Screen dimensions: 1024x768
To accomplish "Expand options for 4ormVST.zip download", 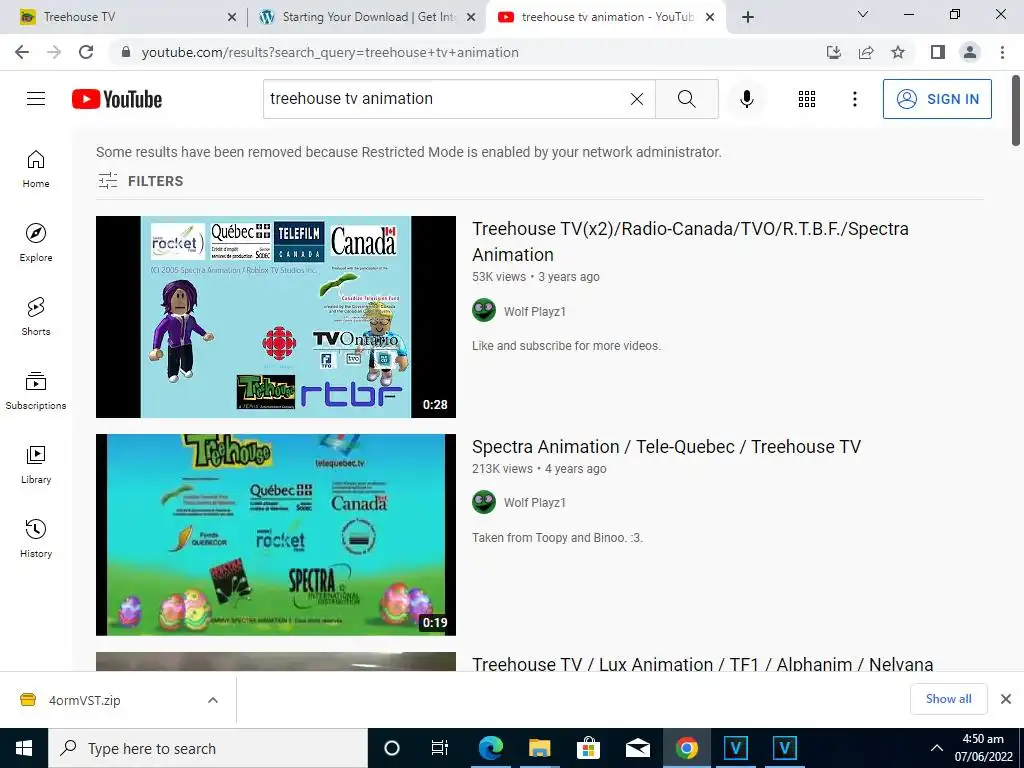I will pos(213,700).
